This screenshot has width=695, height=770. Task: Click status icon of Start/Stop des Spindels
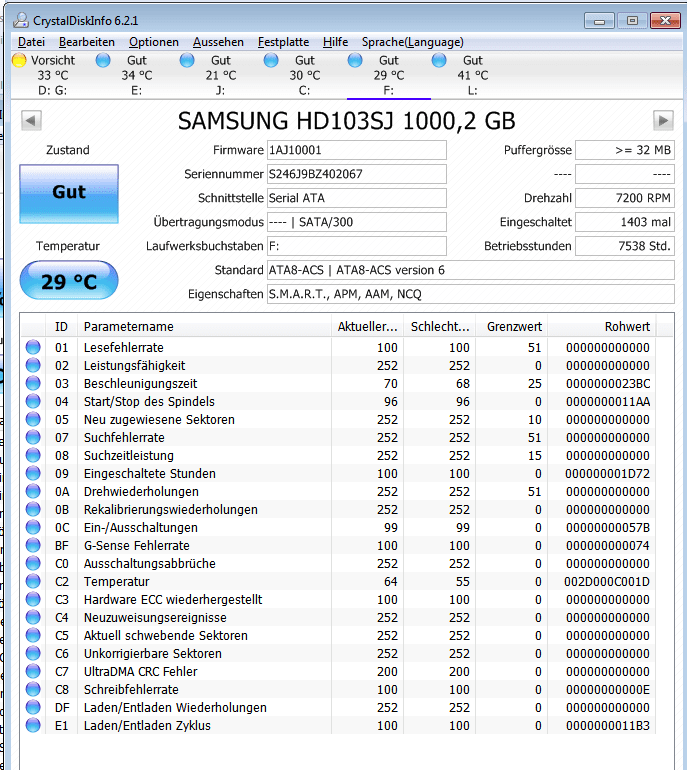pyautogui.click(x=33, y=401)
